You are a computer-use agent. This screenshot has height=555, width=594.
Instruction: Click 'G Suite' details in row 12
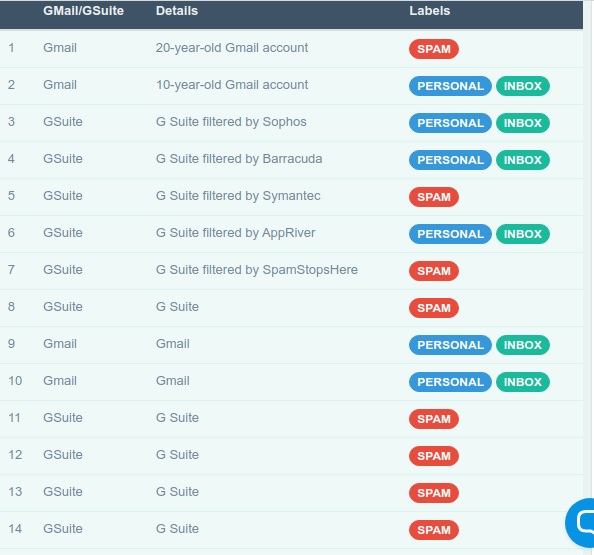point(177,455)
